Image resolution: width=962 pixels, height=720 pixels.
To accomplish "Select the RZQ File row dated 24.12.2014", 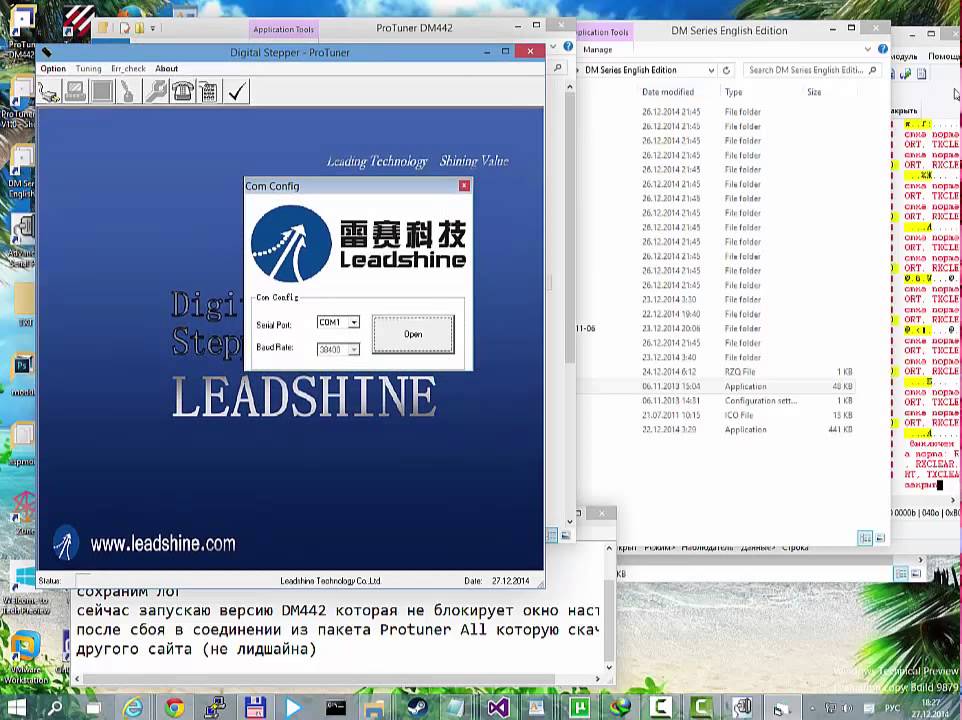I will [715, 372].
